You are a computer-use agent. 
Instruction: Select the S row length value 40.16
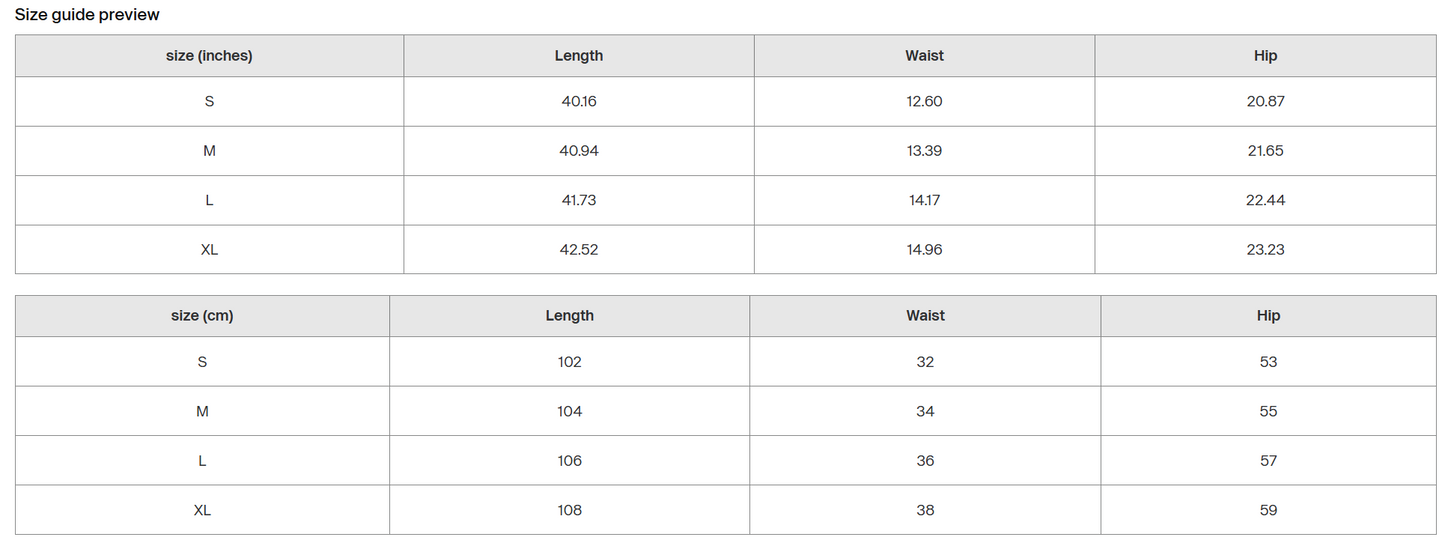click(x=579, y=101)
